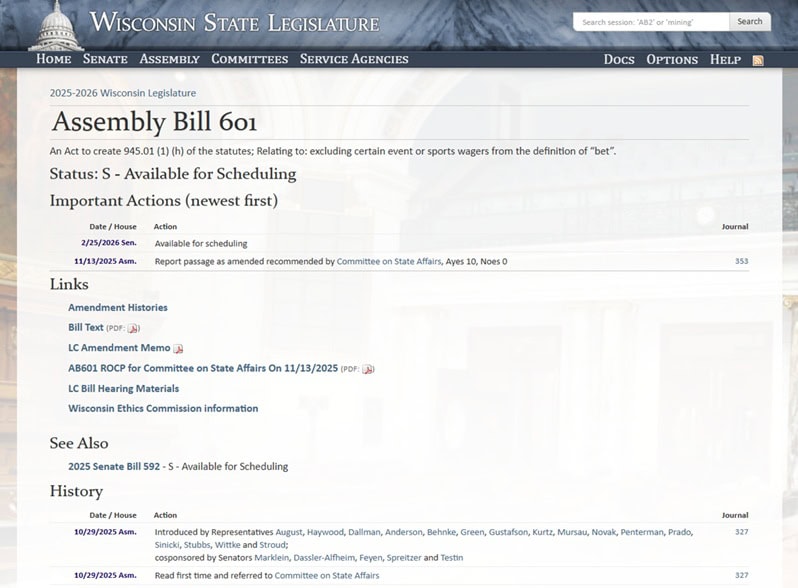Click Committee on State Affairs in Important Actions

[389, 261]
